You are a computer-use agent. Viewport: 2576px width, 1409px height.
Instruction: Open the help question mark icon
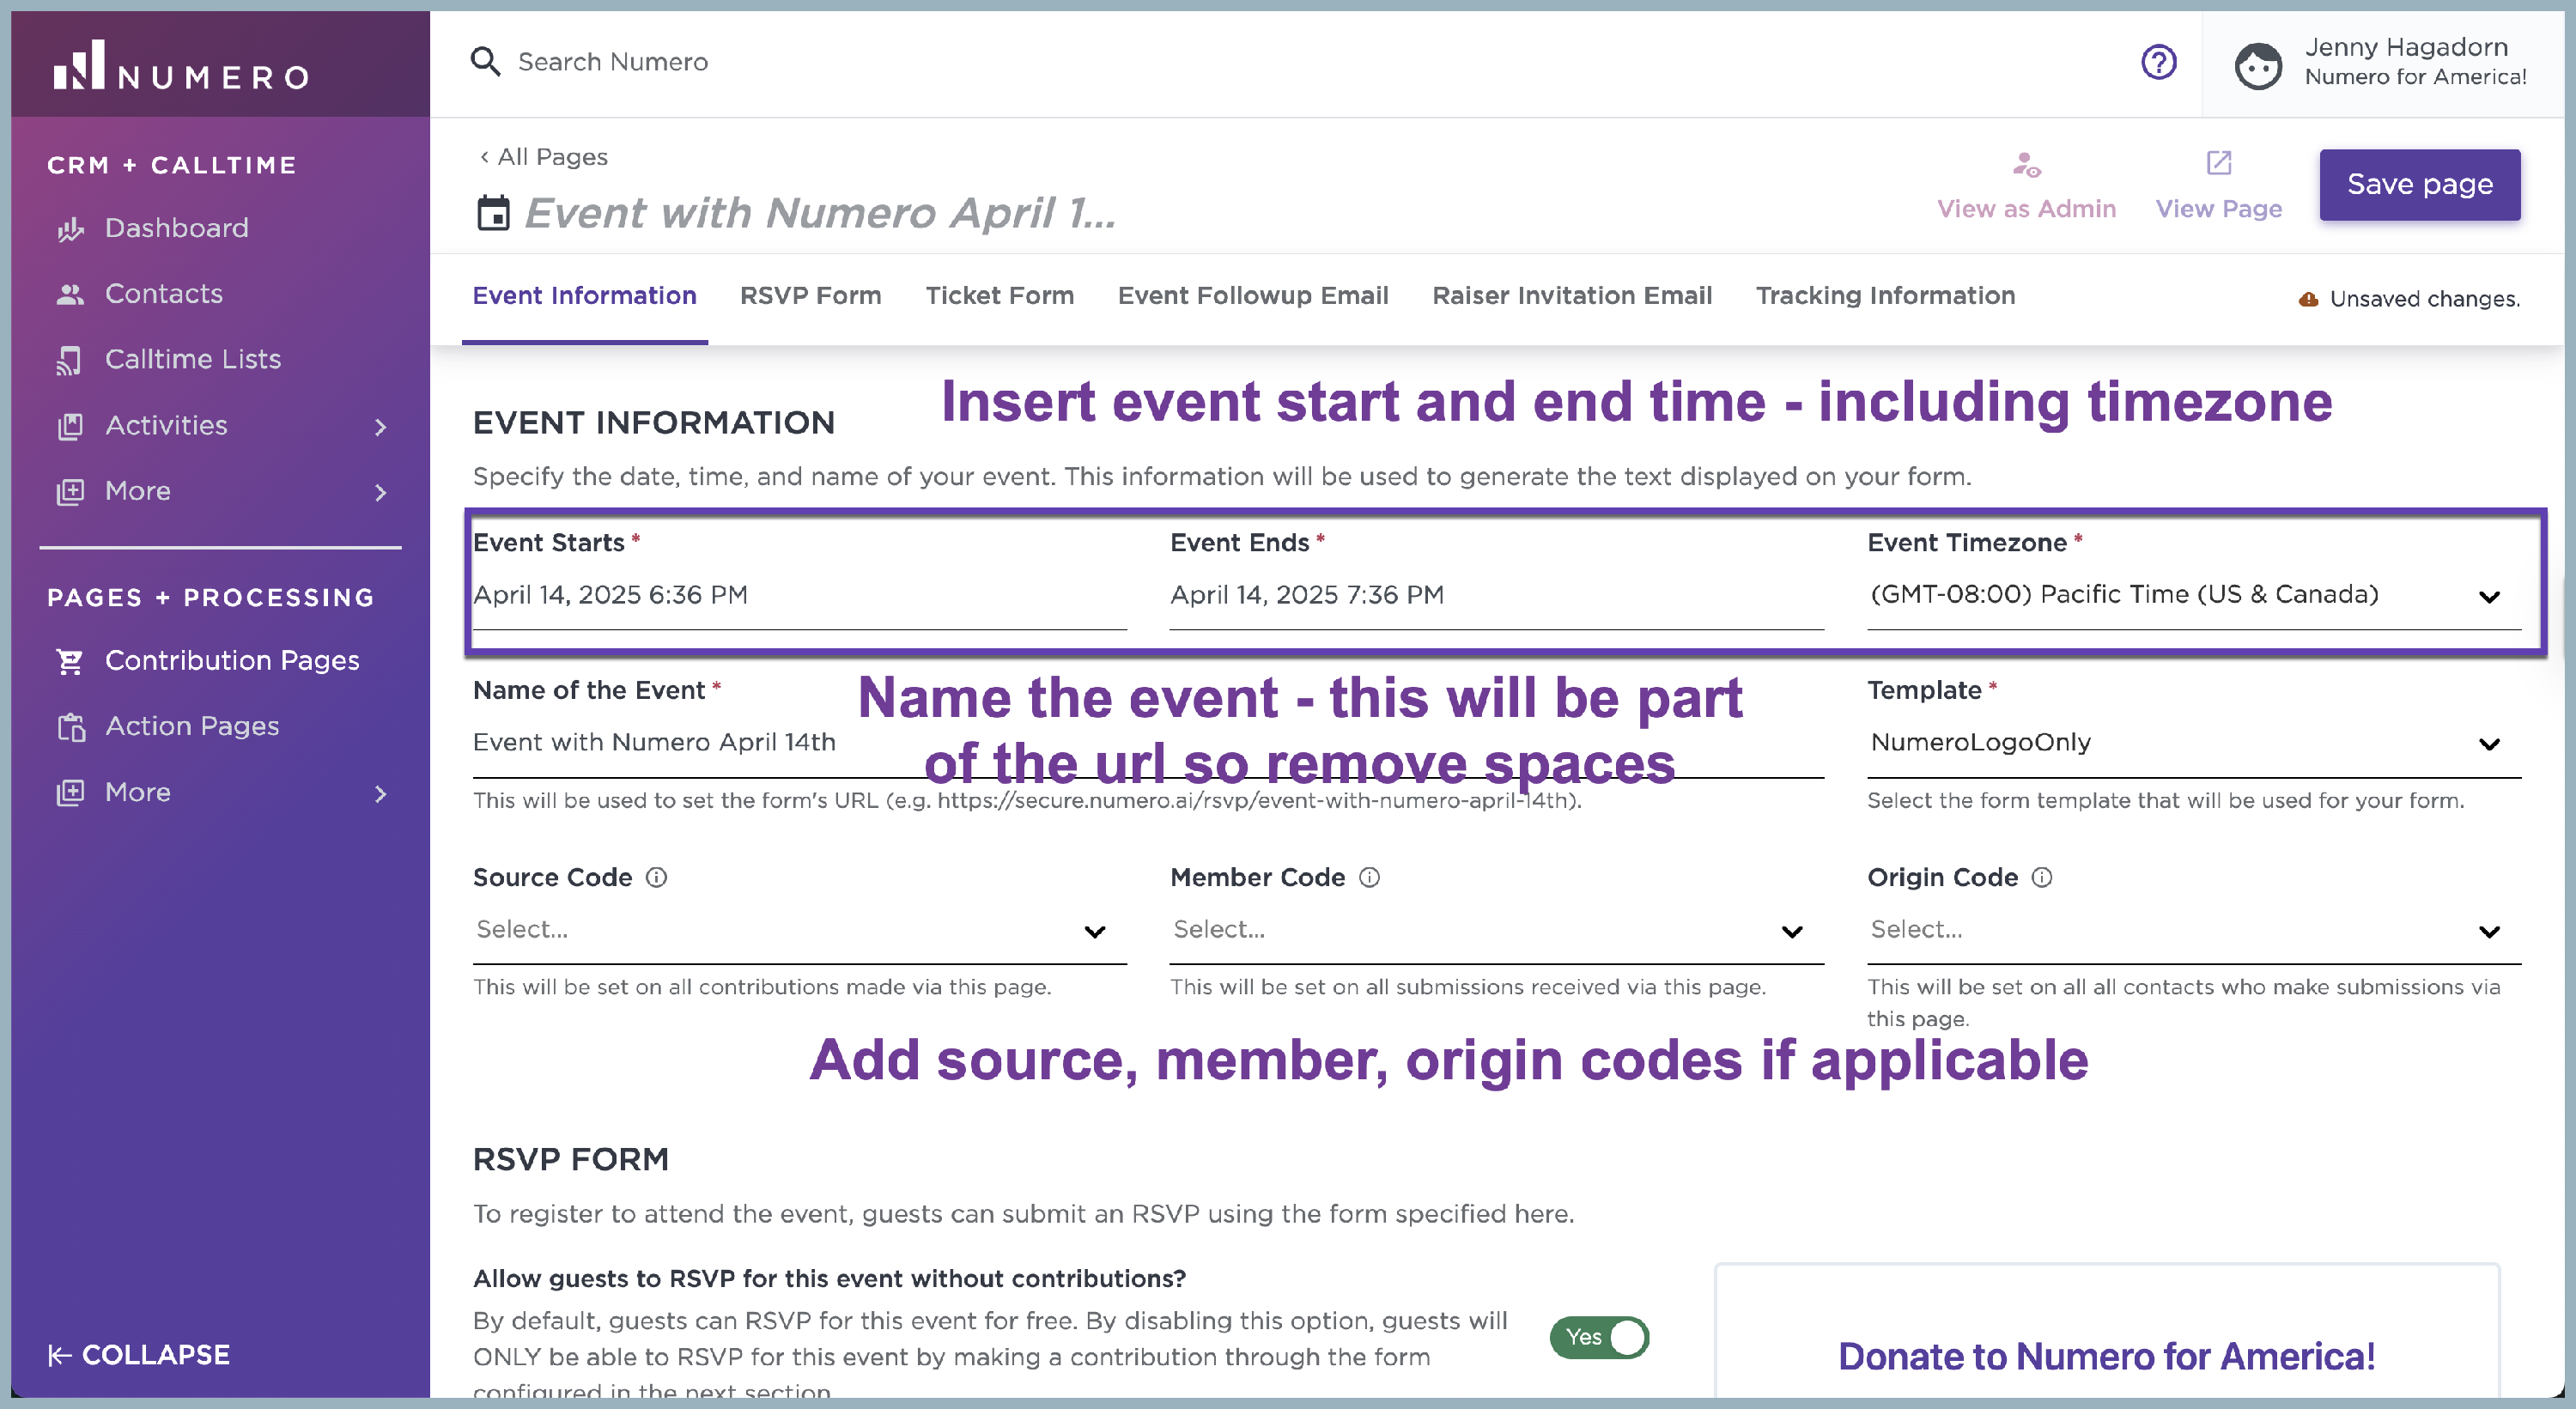click(x=2158, y=62)
